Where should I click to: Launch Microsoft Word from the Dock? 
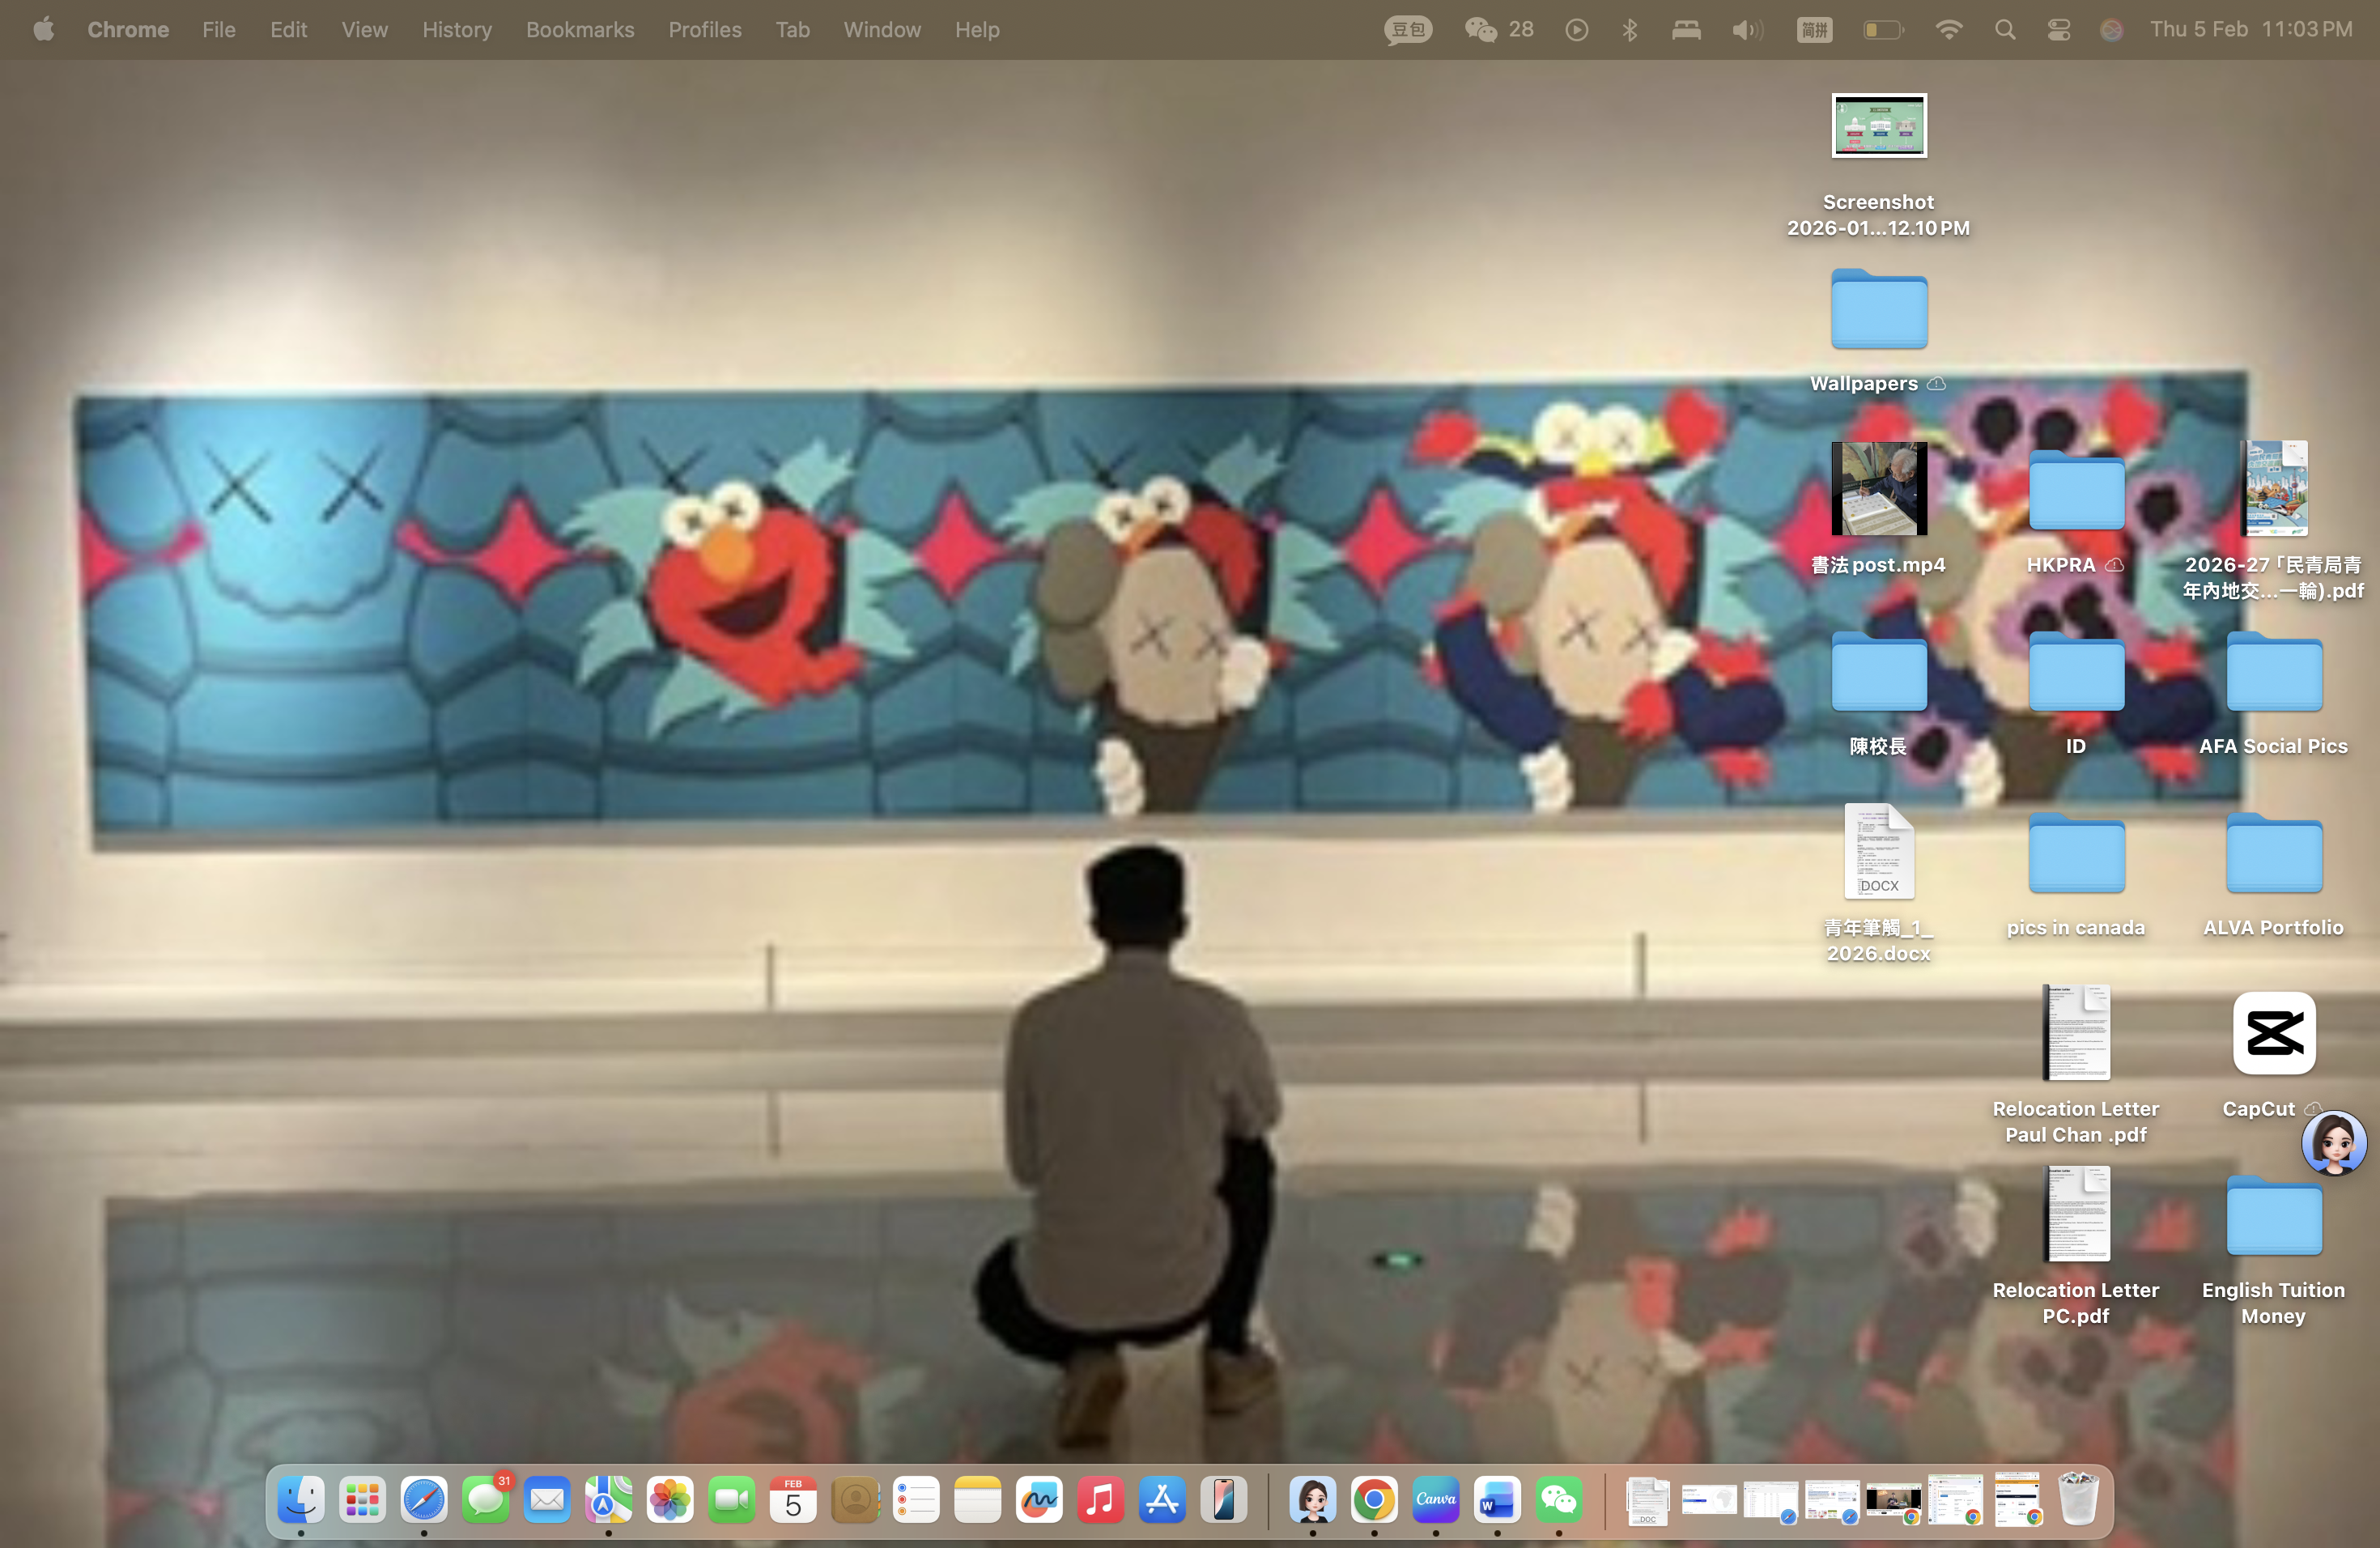[x=1497, y=1500]
